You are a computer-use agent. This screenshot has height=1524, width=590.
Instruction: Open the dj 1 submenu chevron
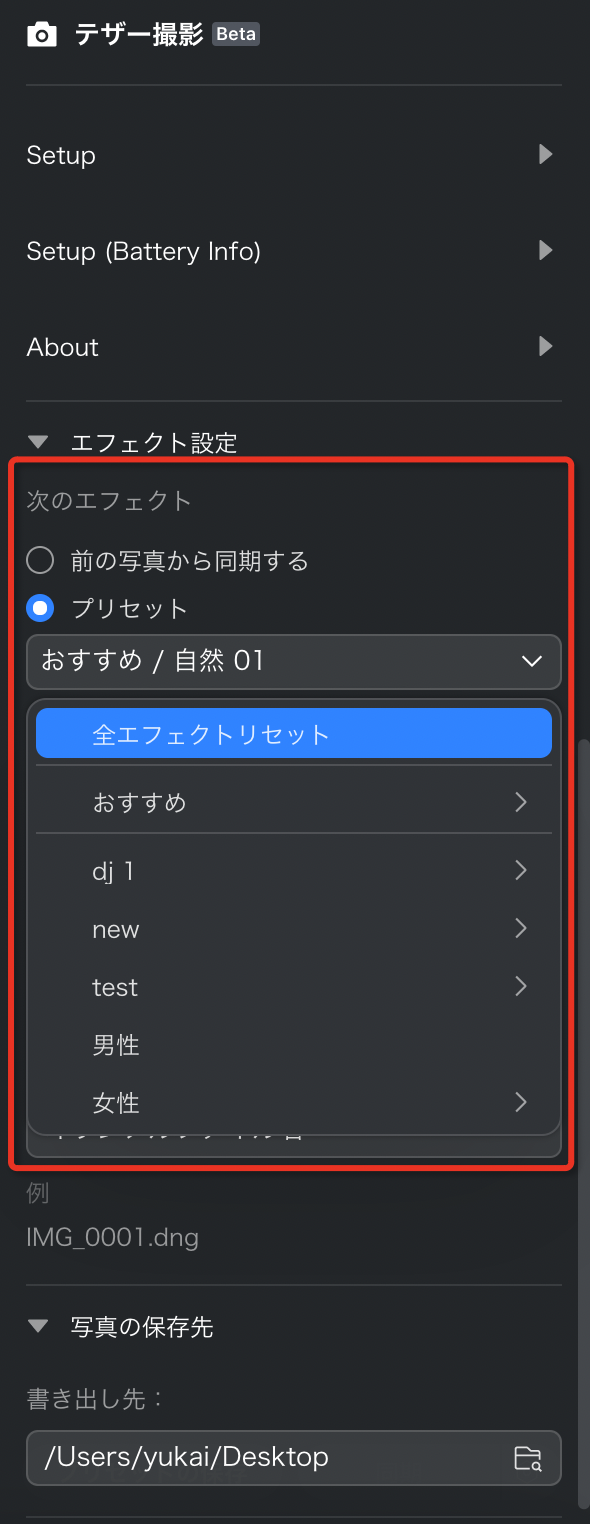tap(520, 871)
